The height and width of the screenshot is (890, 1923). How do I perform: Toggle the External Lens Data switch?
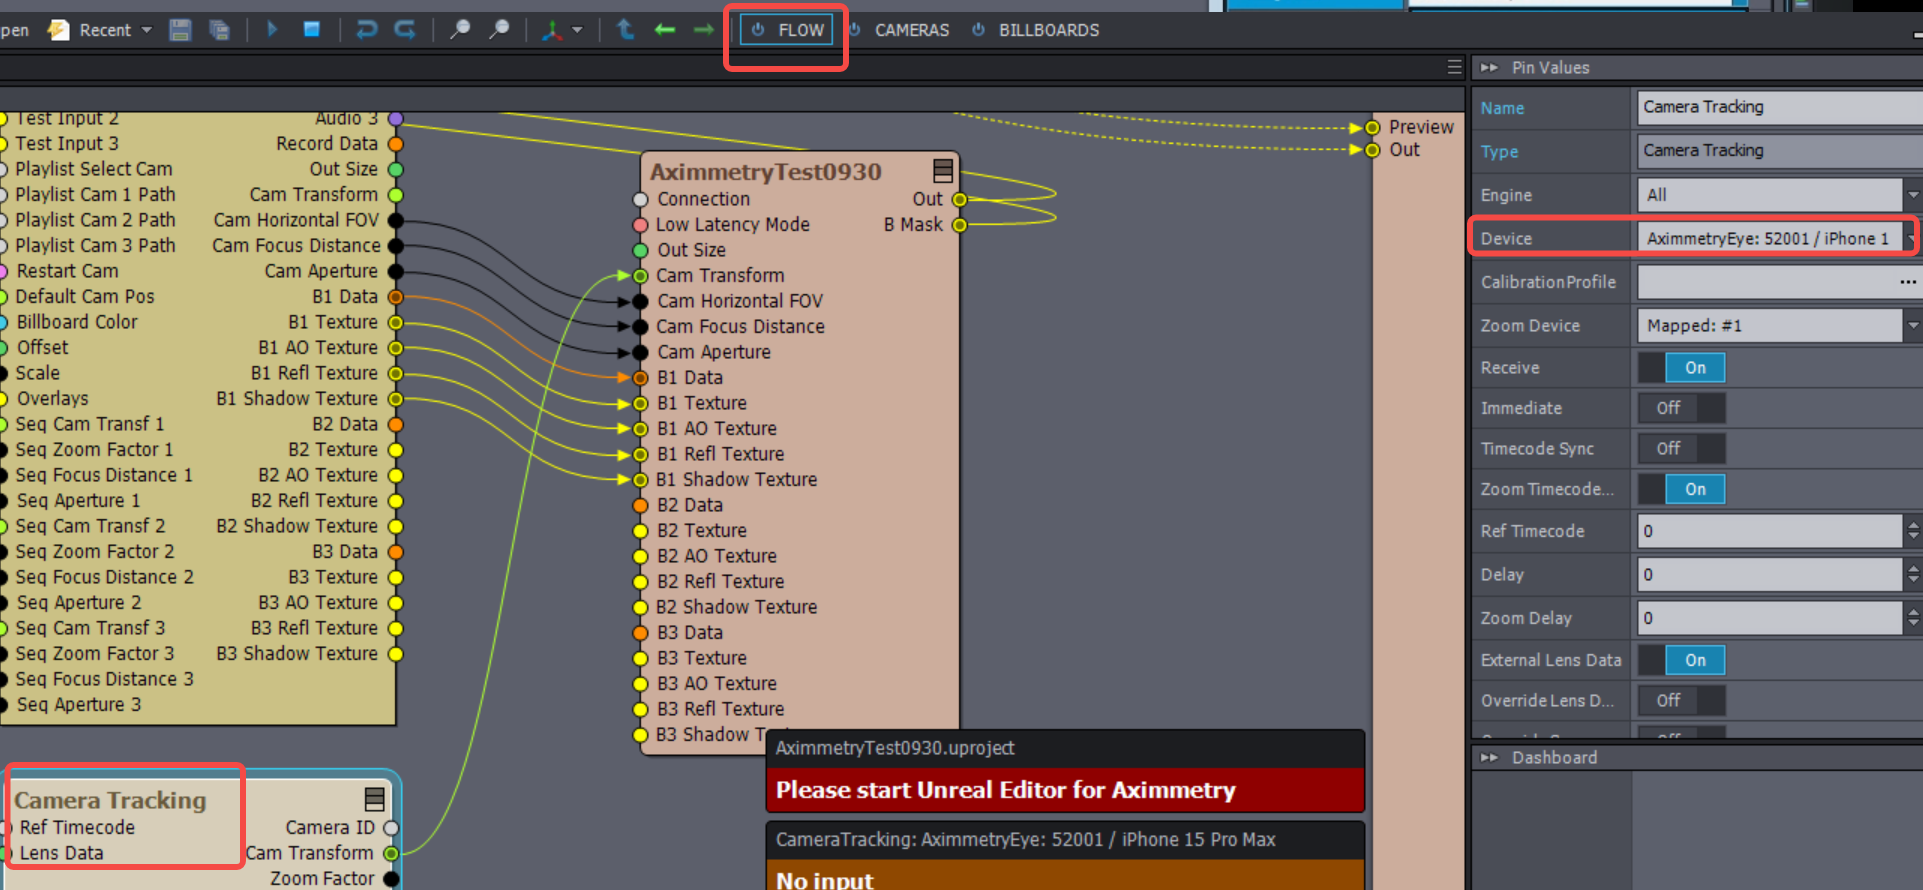coord(1682,660)
